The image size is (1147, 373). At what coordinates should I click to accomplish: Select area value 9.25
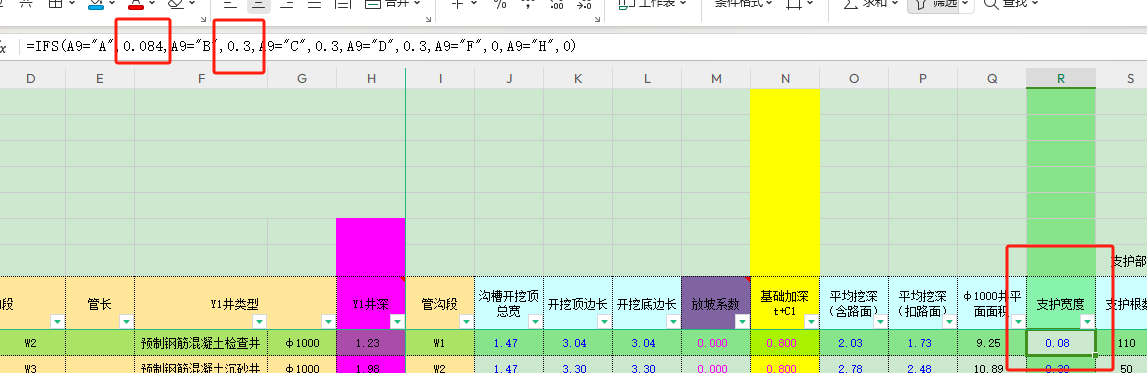(x=992, y=342)
